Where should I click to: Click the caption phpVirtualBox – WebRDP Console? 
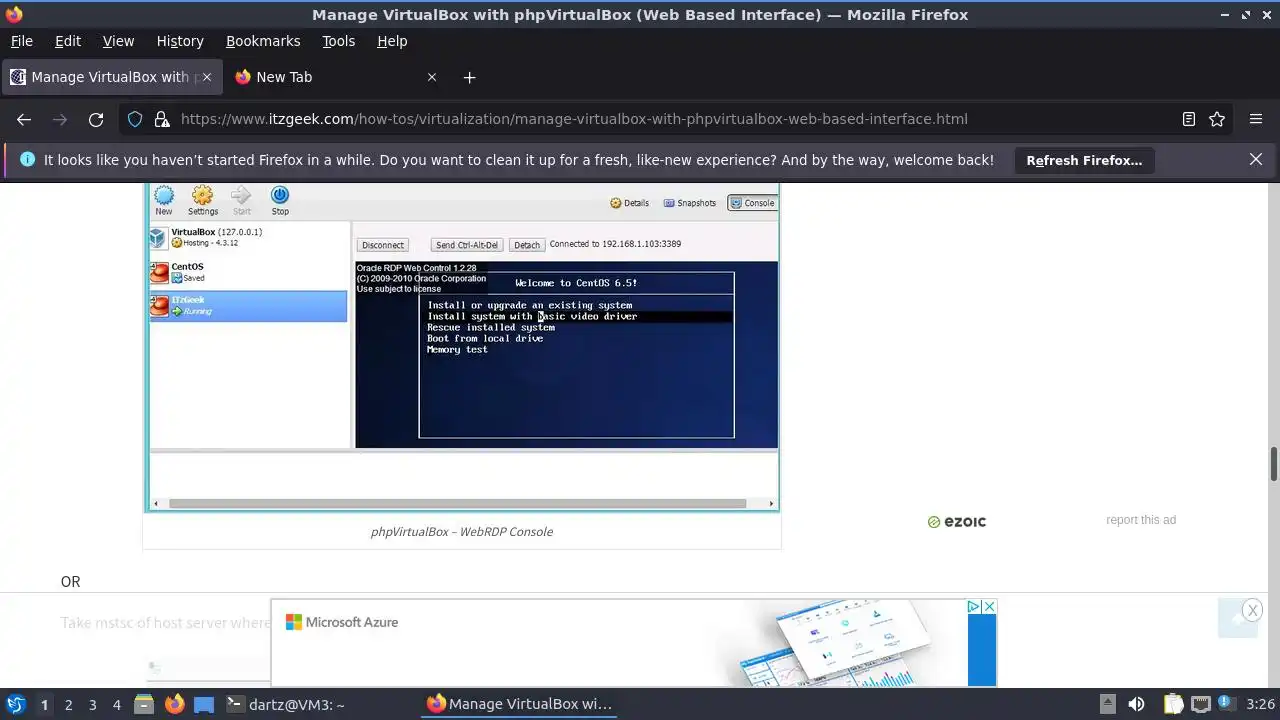pyautogui.click(x=462, y=531)
